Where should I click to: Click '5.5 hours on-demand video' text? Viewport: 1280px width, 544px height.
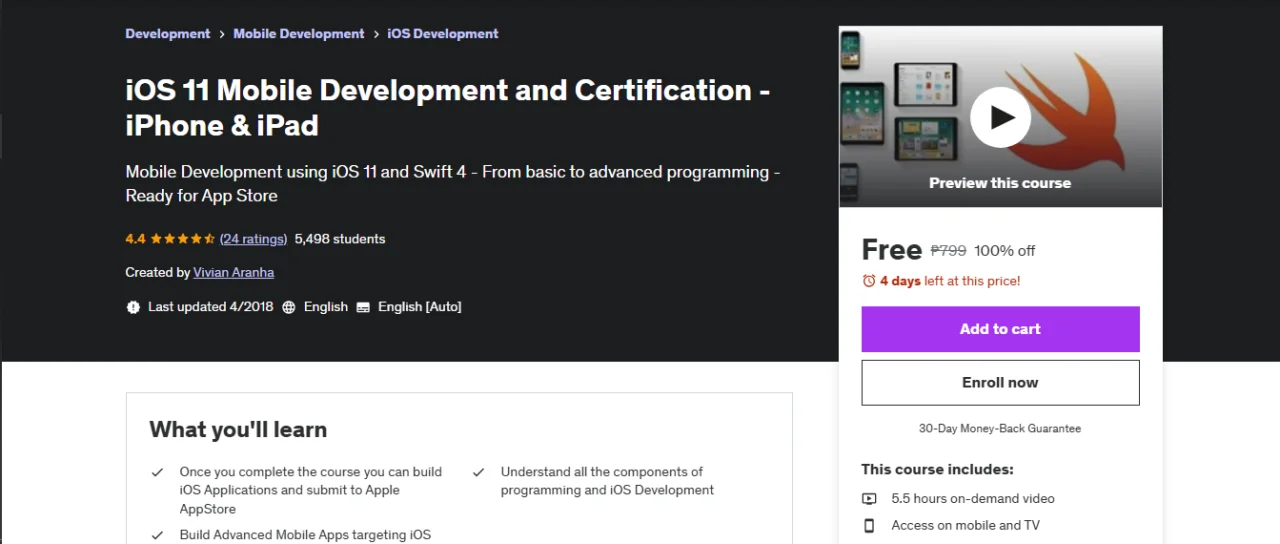pos(973,499)
